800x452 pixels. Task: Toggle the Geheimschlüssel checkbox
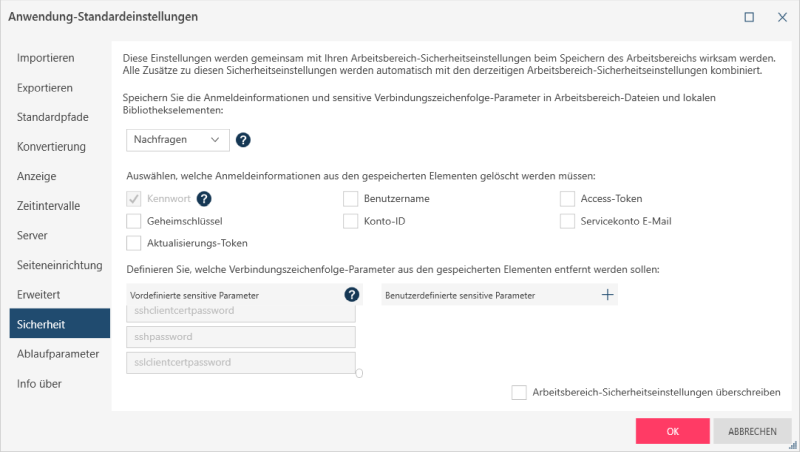pos(134,221)
